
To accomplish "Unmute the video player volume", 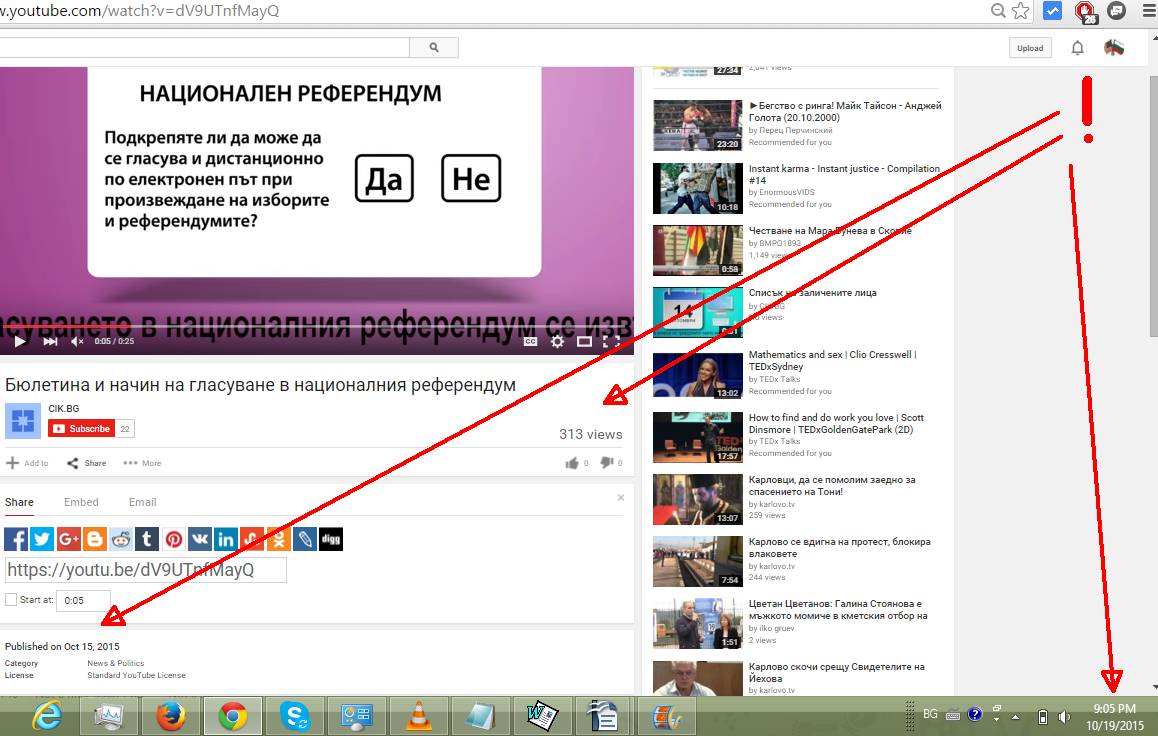I will tap(77, 342).
